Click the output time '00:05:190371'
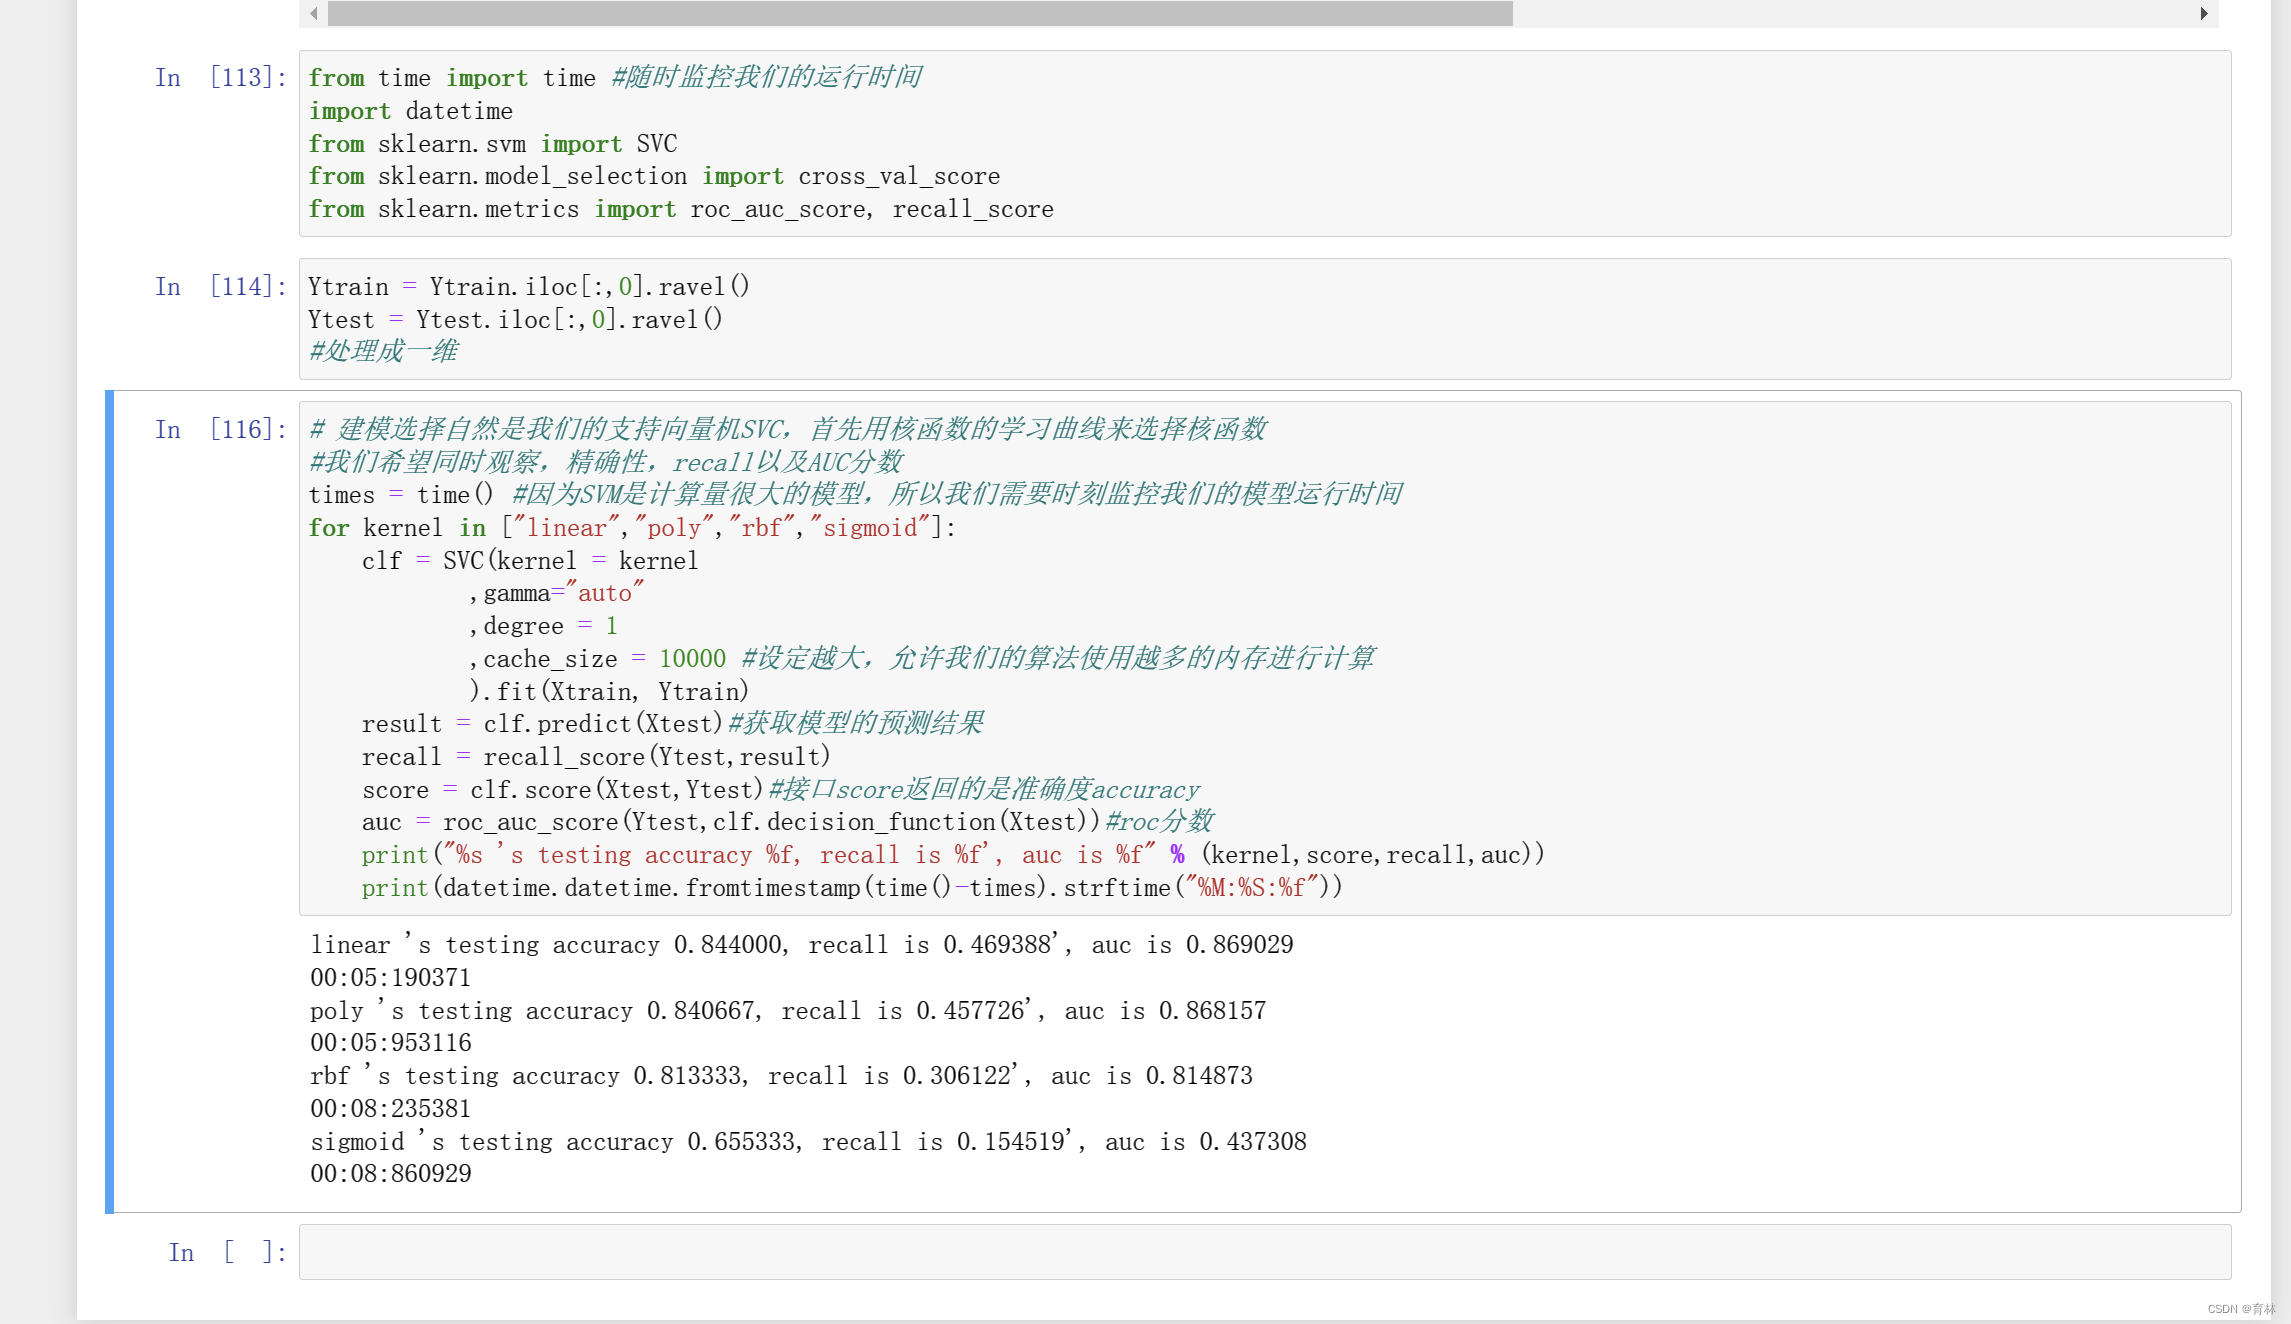The width and height of the screenshot is (2291, 1324). (391, 978)
